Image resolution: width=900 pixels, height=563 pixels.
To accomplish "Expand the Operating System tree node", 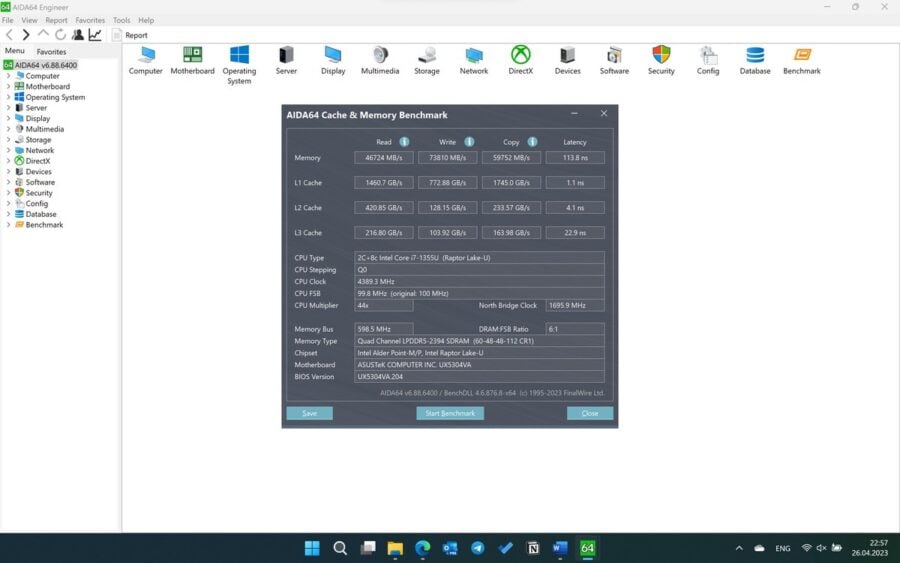I will tap(8, 97).
